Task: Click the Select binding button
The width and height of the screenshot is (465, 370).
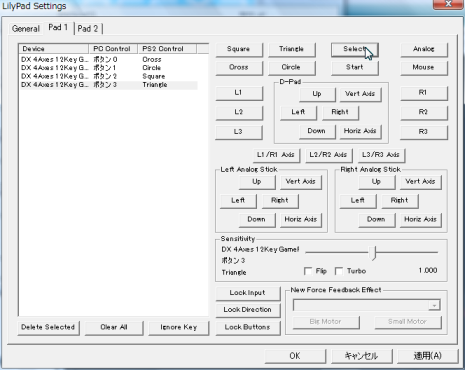Action: coord(355,49)
